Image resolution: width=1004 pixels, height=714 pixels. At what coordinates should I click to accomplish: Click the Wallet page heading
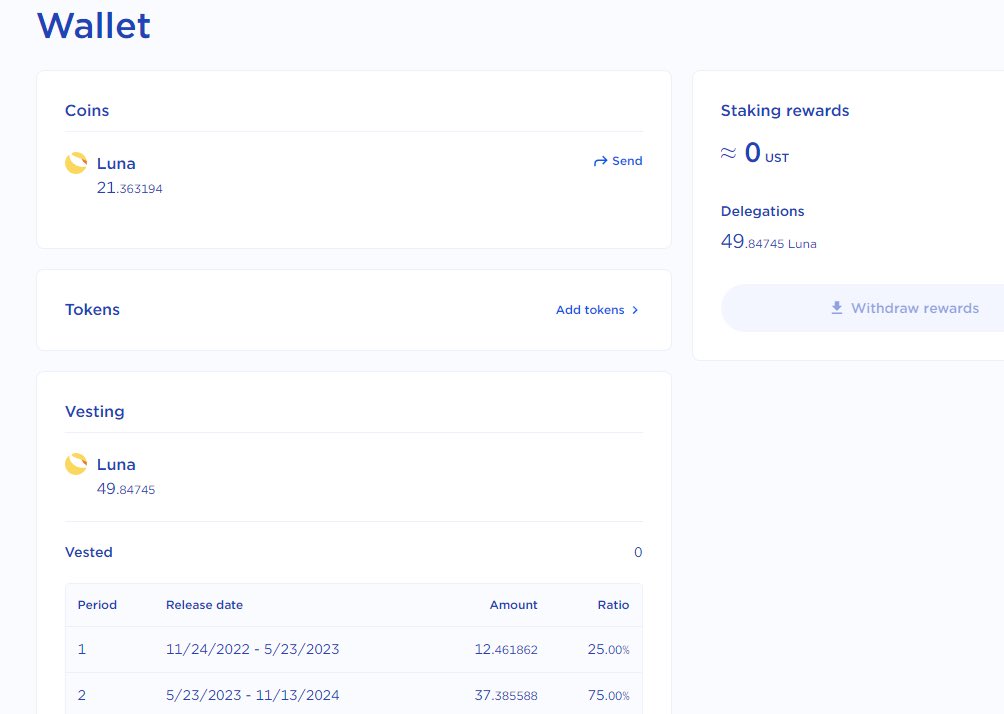[93, 26]
